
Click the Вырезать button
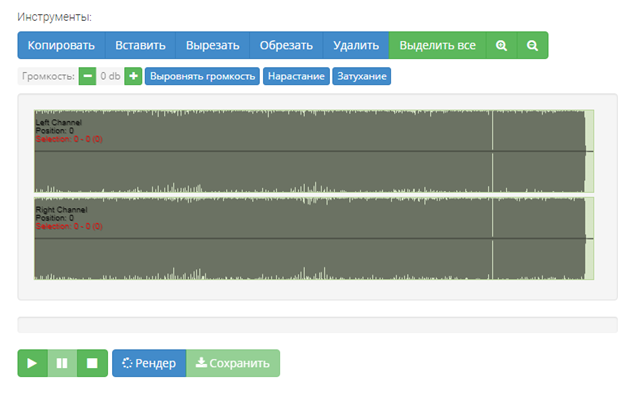point(213,45)
